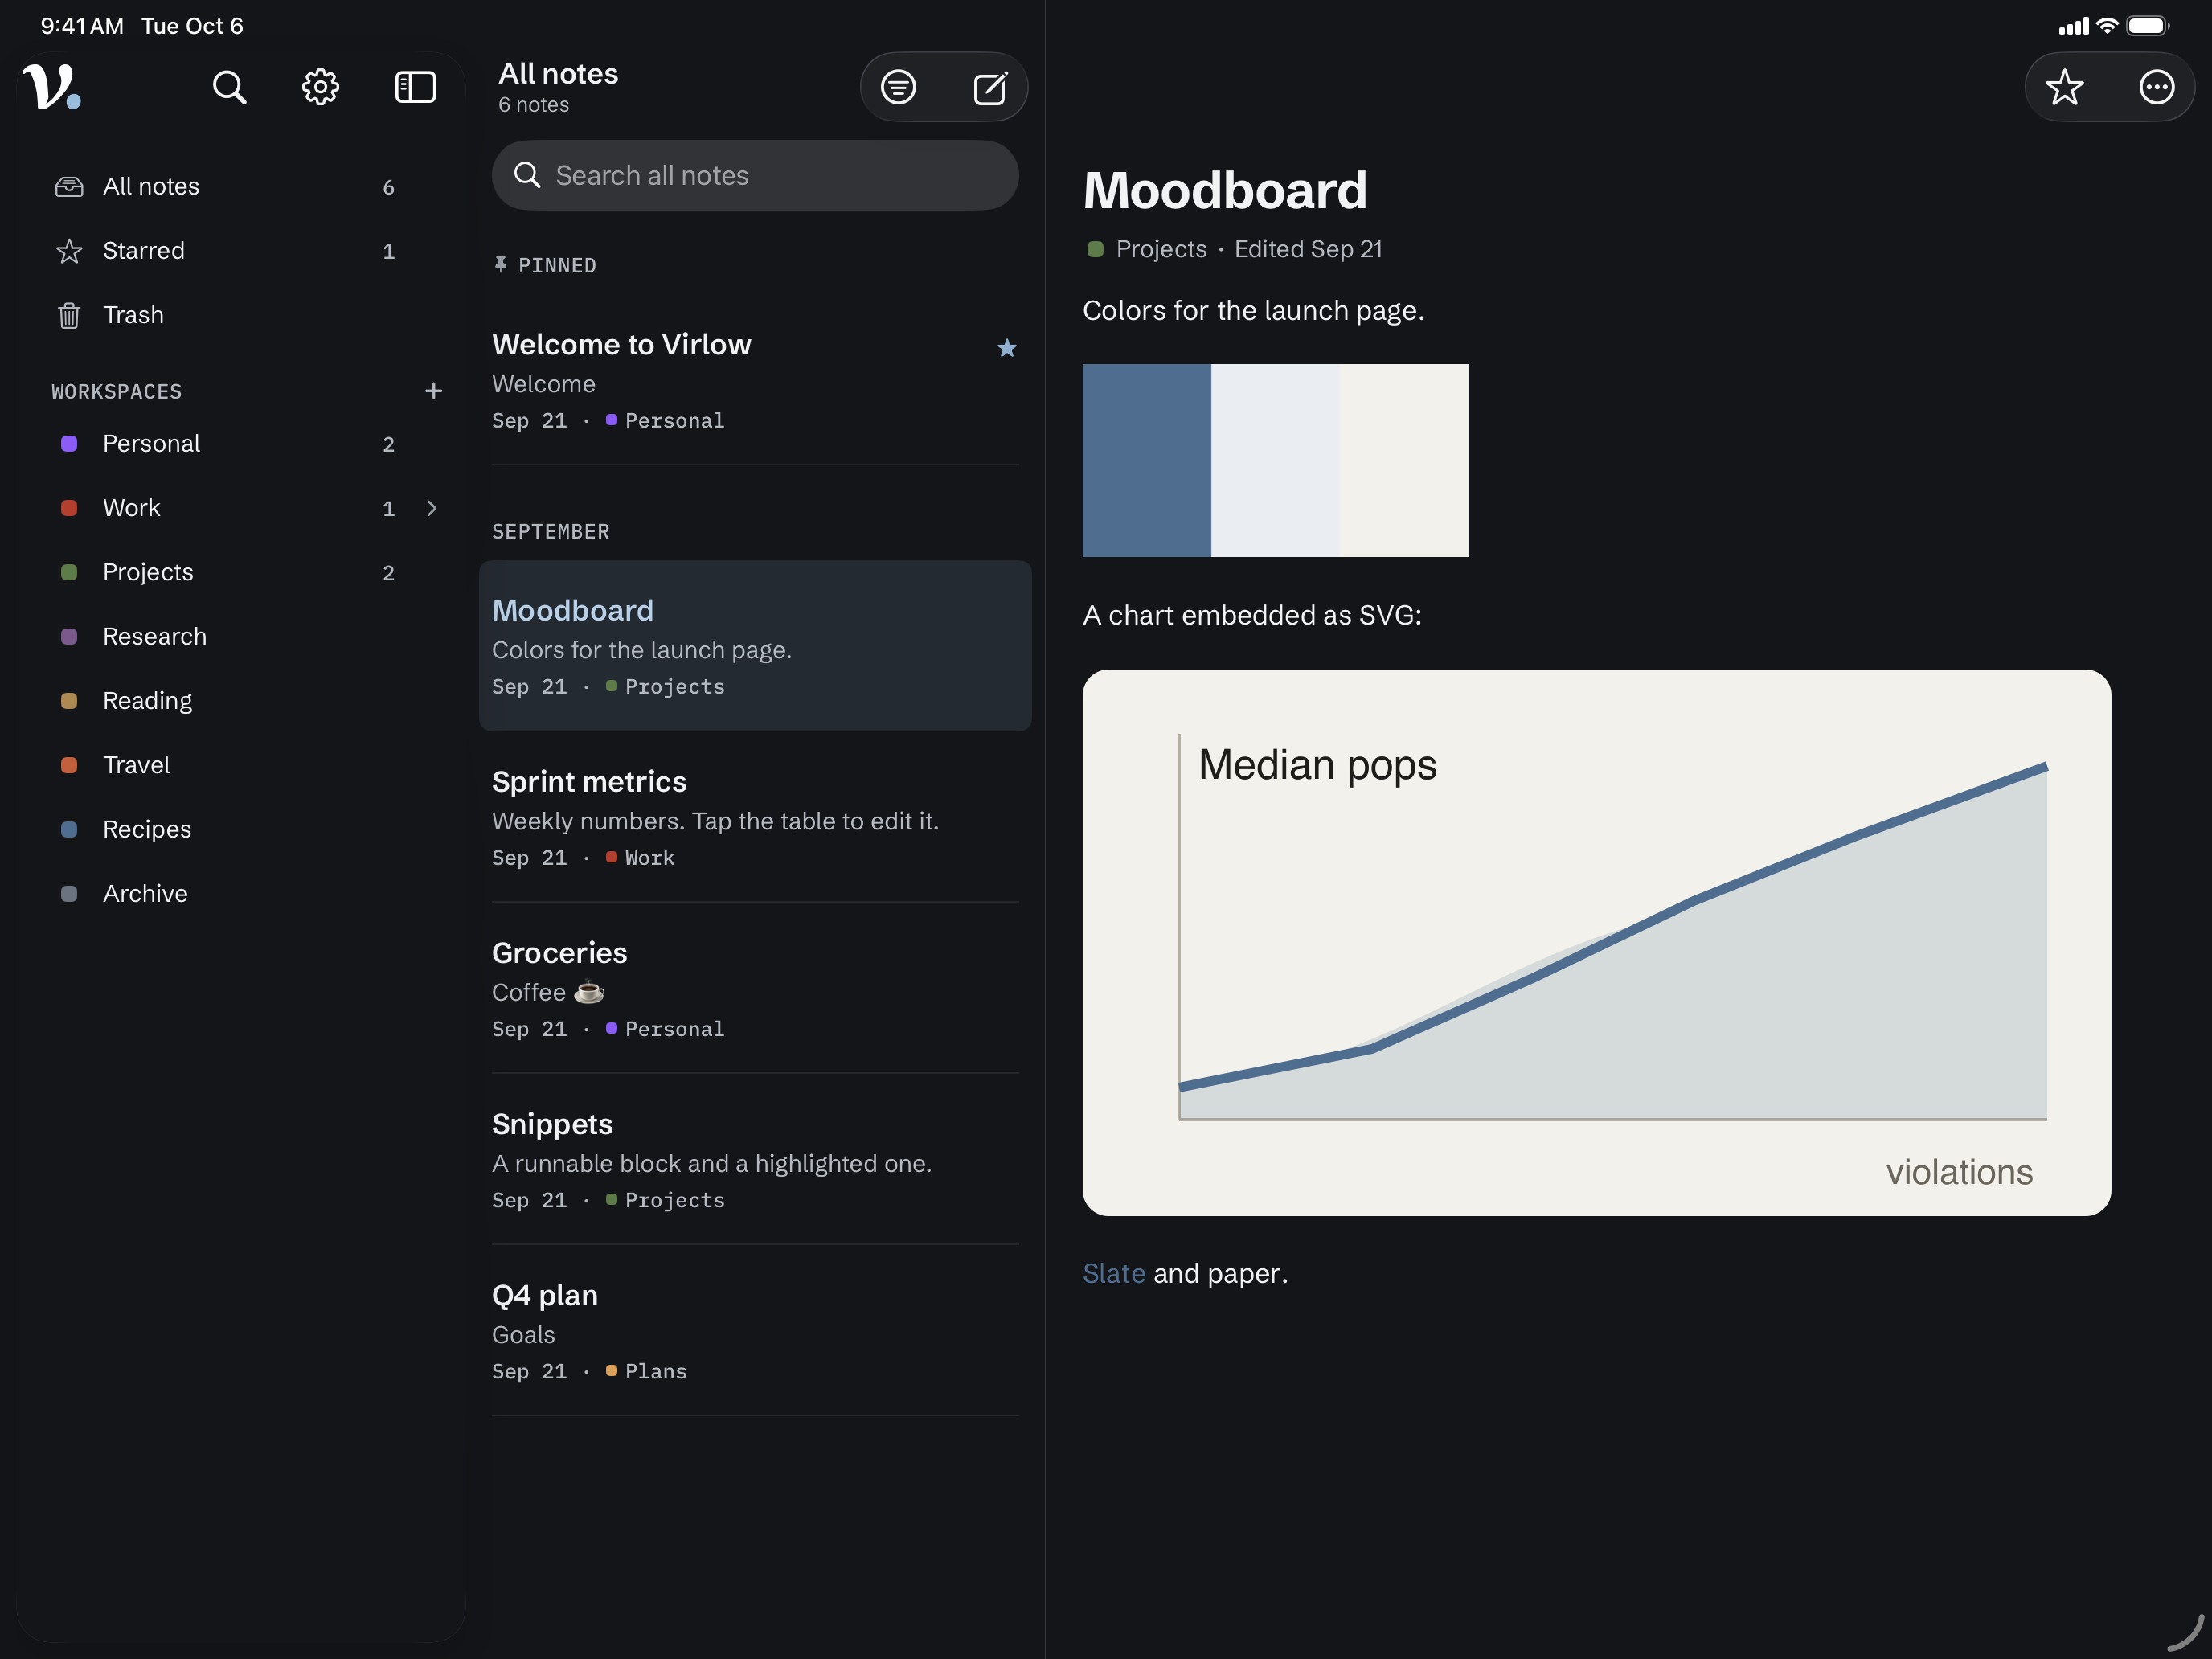Select the Research workspace
The width and height of the screenshot is (2212, 1659).
pos(241,636)
